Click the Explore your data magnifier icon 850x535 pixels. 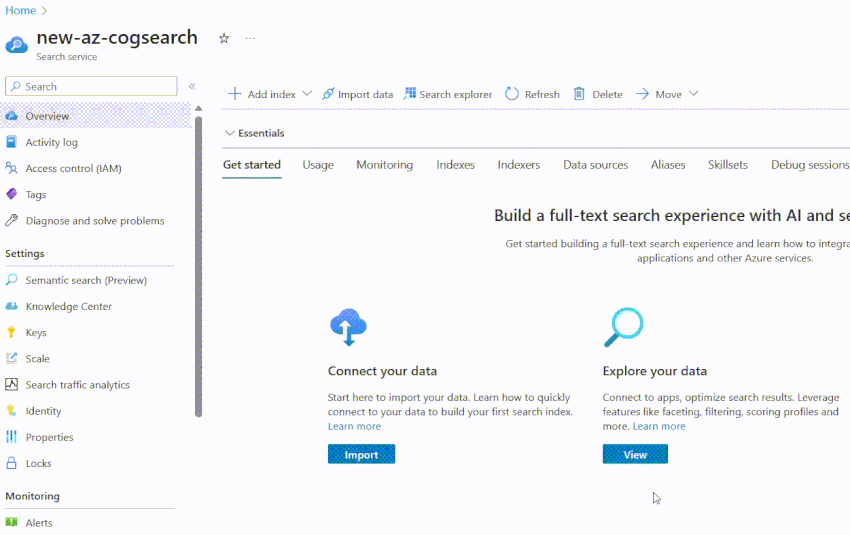click(623, 327)
